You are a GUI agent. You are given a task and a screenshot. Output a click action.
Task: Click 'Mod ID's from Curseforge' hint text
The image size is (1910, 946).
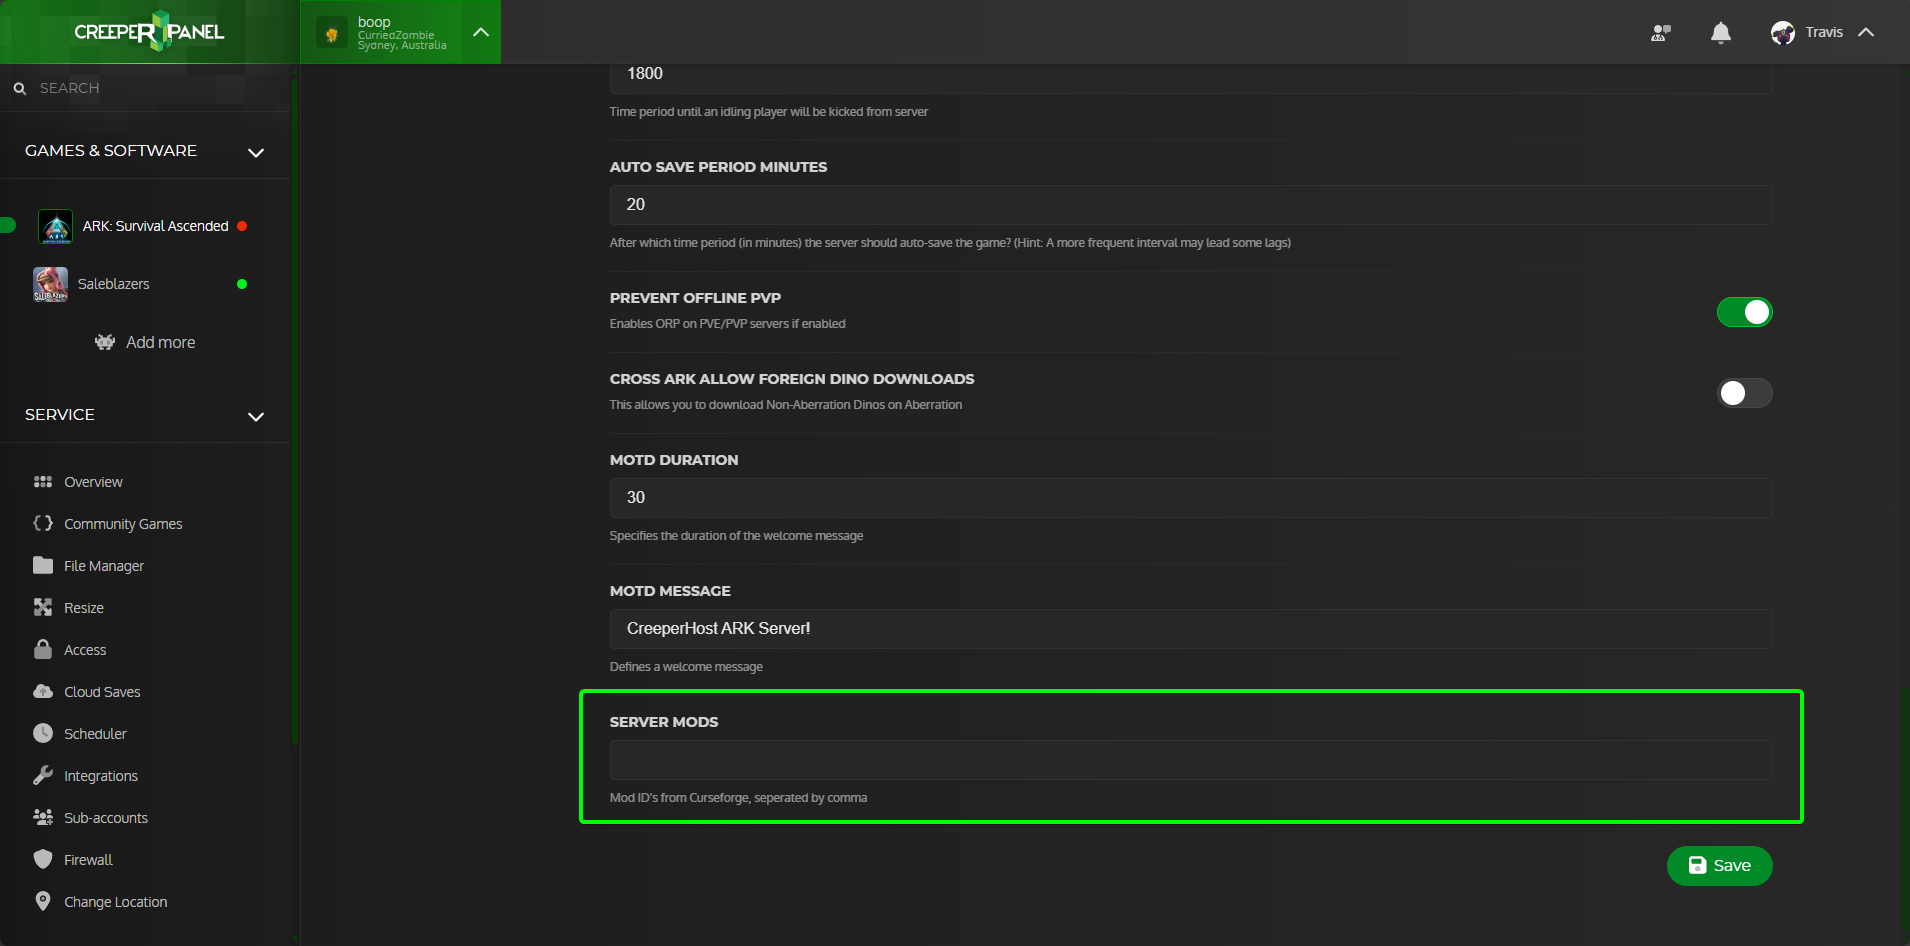[738, 798]
